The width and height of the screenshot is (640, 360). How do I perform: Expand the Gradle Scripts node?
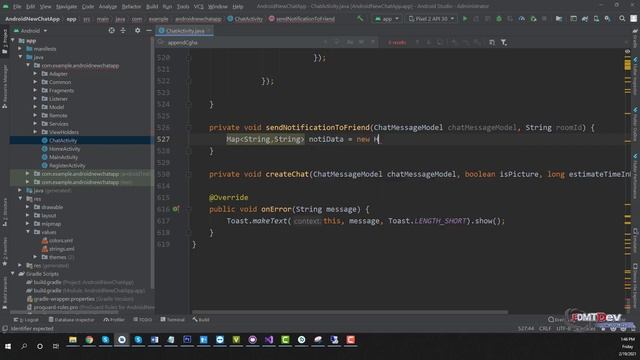pyautogui.click(x=13, y=273)
